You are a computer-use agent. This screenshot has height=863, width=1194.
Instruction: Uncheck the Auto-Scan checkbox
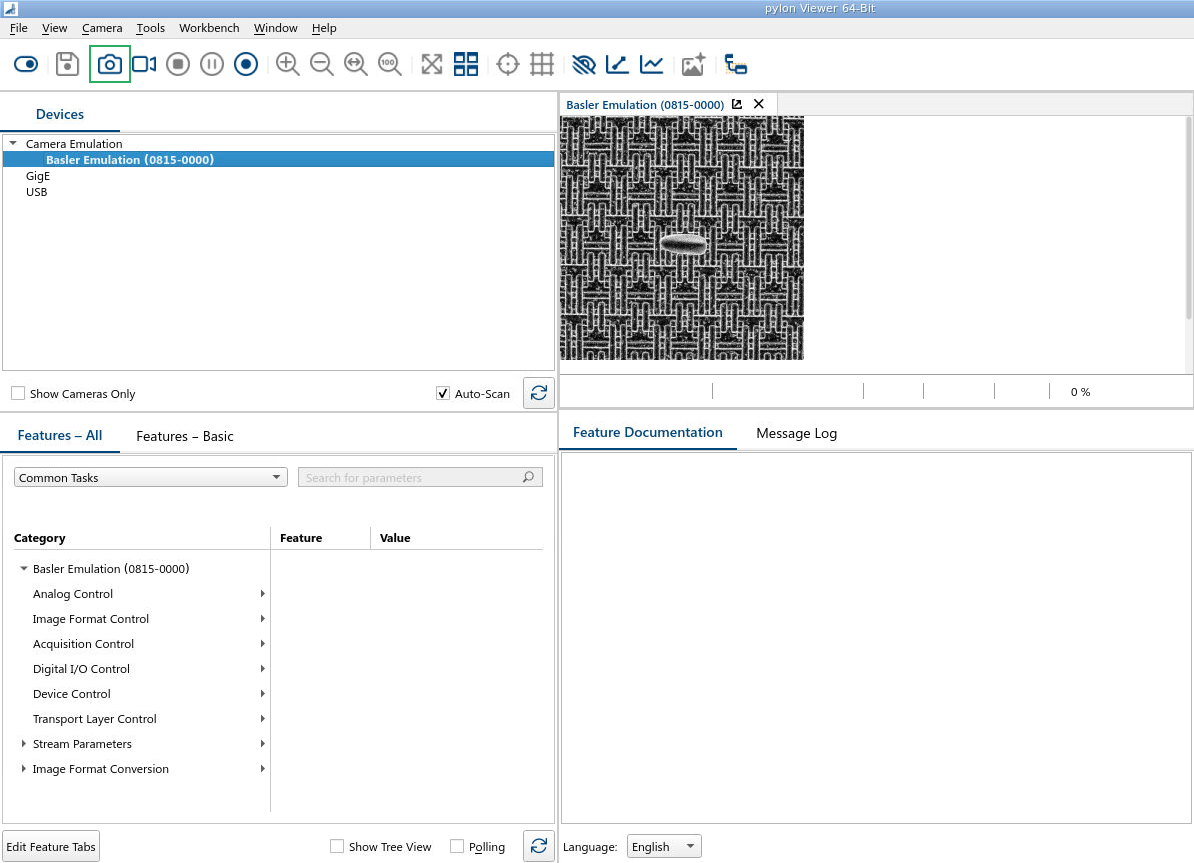[x=442, y=393]
